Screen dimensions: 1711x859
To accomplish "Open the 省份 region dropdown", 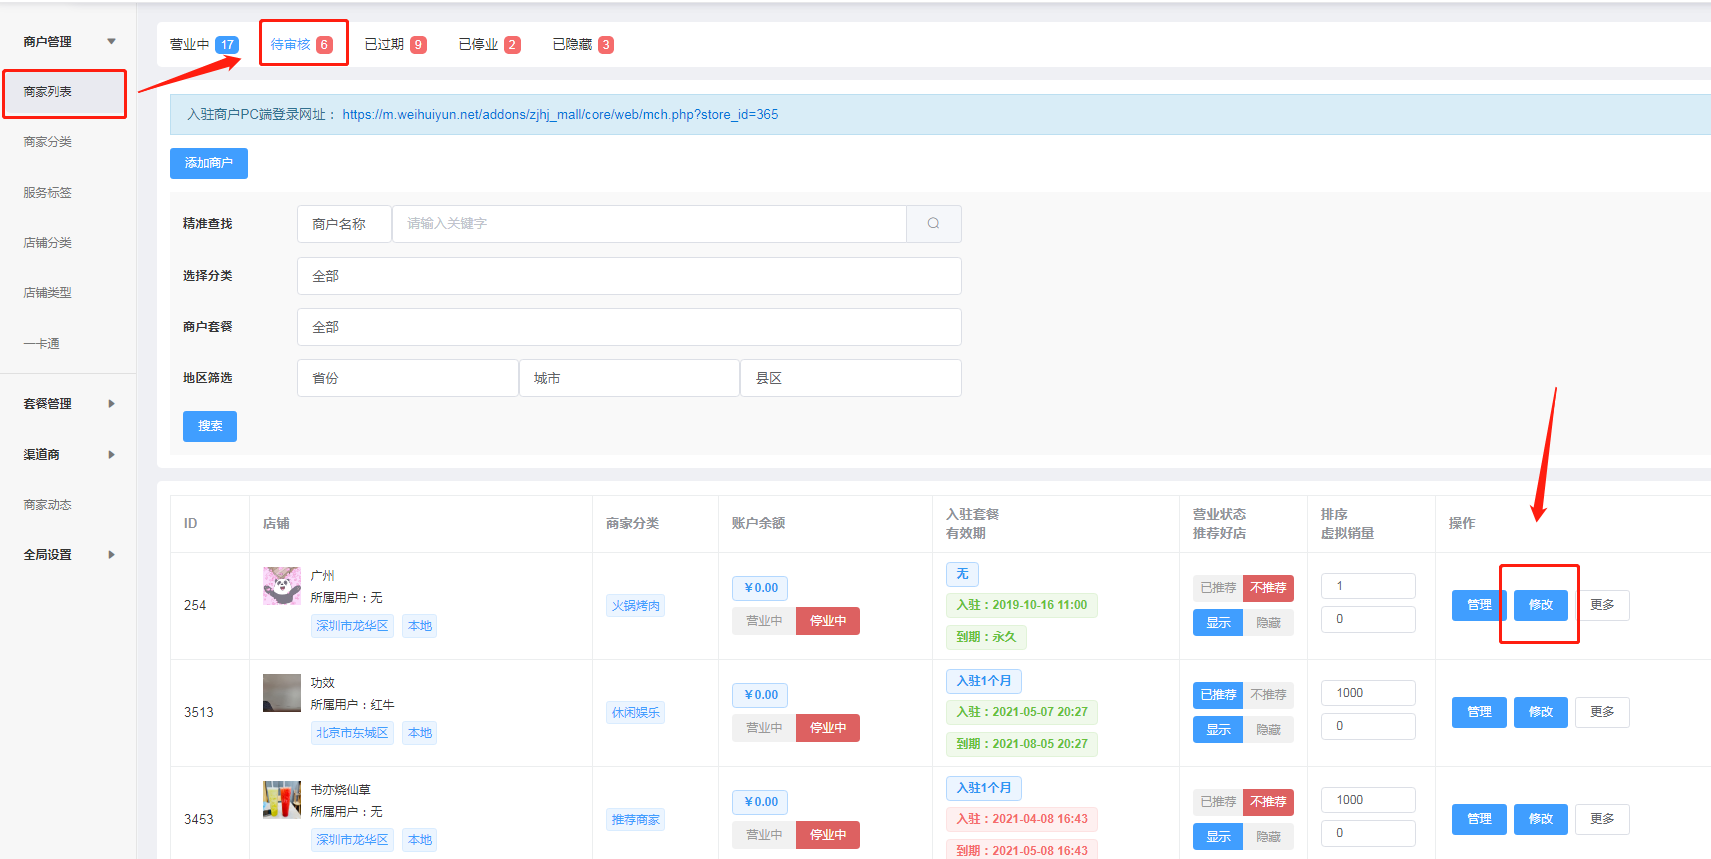I will (407, 378).
